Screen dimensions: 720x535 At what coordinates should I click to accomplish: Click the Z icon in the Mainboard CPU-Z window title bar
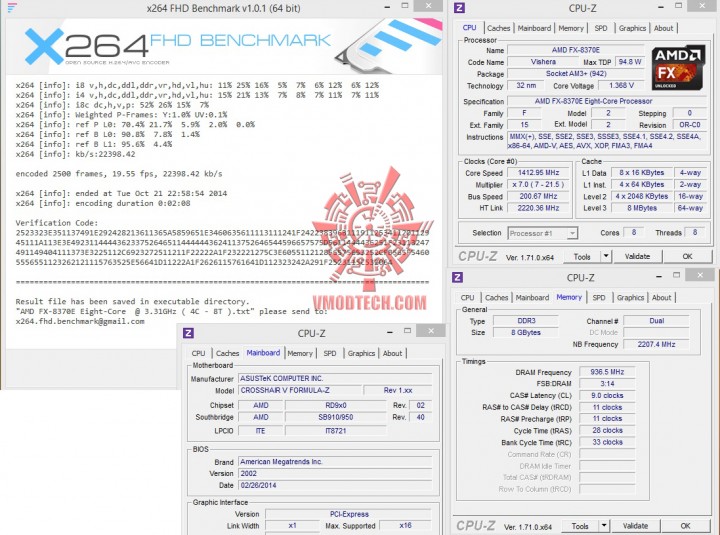[188, 333]
